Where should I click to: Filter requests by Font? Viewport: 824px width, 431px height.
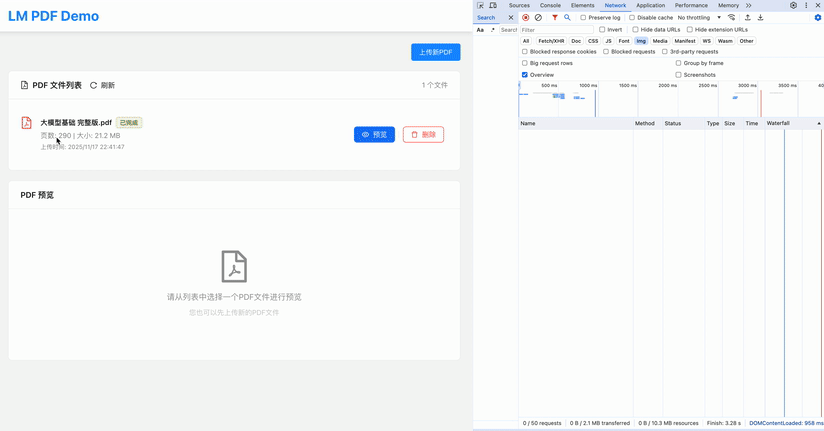[624, 41]
